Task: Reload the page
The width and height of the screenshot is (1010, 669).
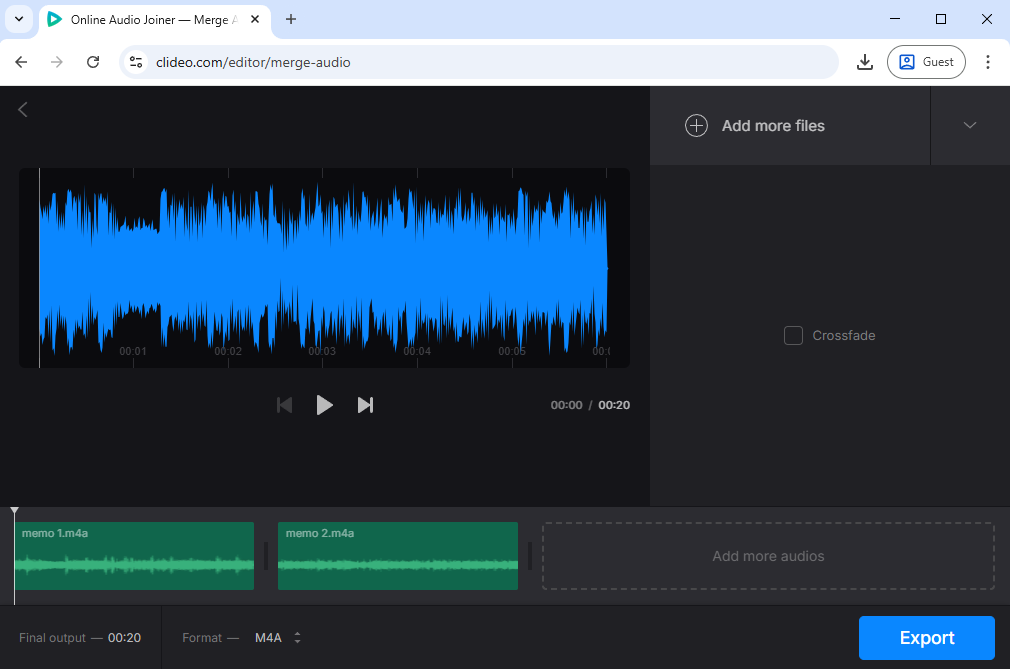Action: pyautogui.click(x=93, y=62)
